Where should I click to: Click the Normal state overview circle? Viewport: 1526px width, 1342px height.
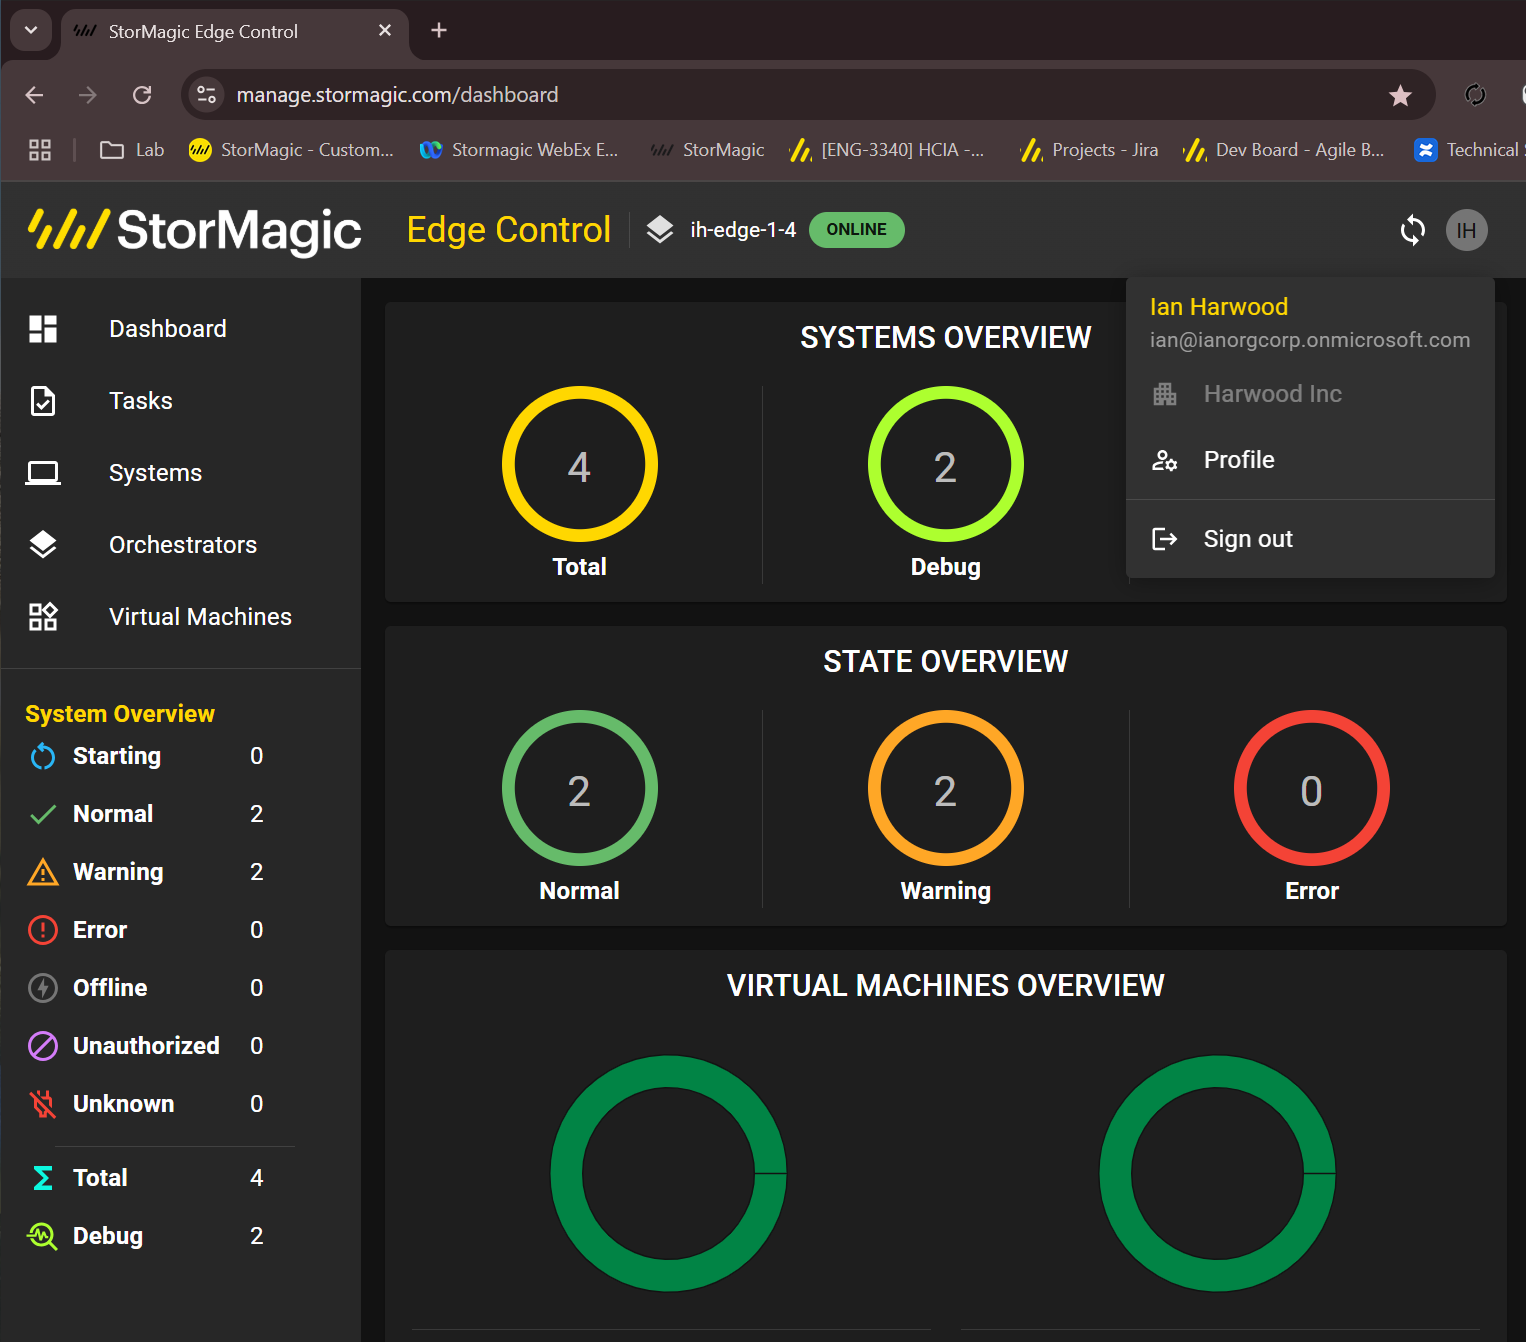coord(580,789)
